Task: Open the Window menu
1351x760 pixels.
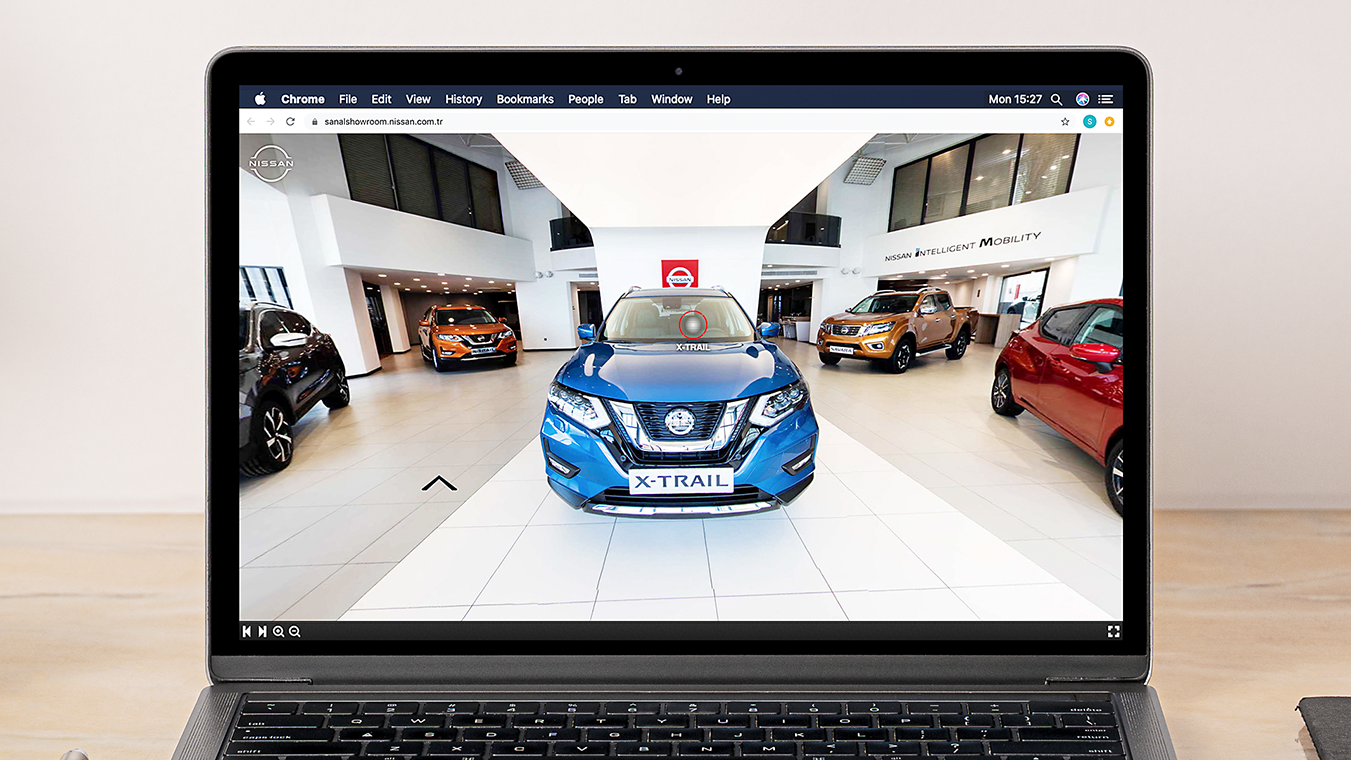Action: pyautogui.click(x=672, y=99)
